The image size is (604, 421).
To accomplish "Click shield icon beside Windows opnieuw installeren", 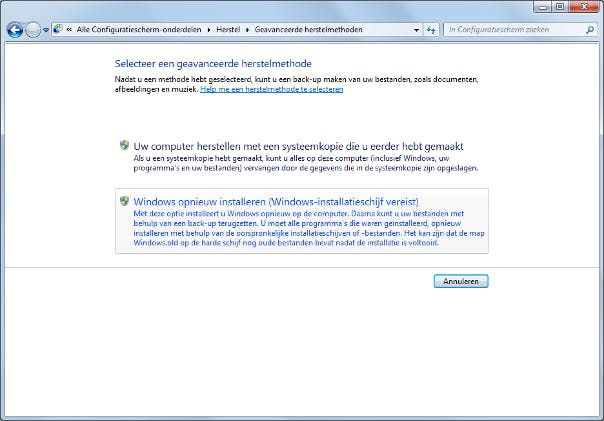I will point(124,201).
